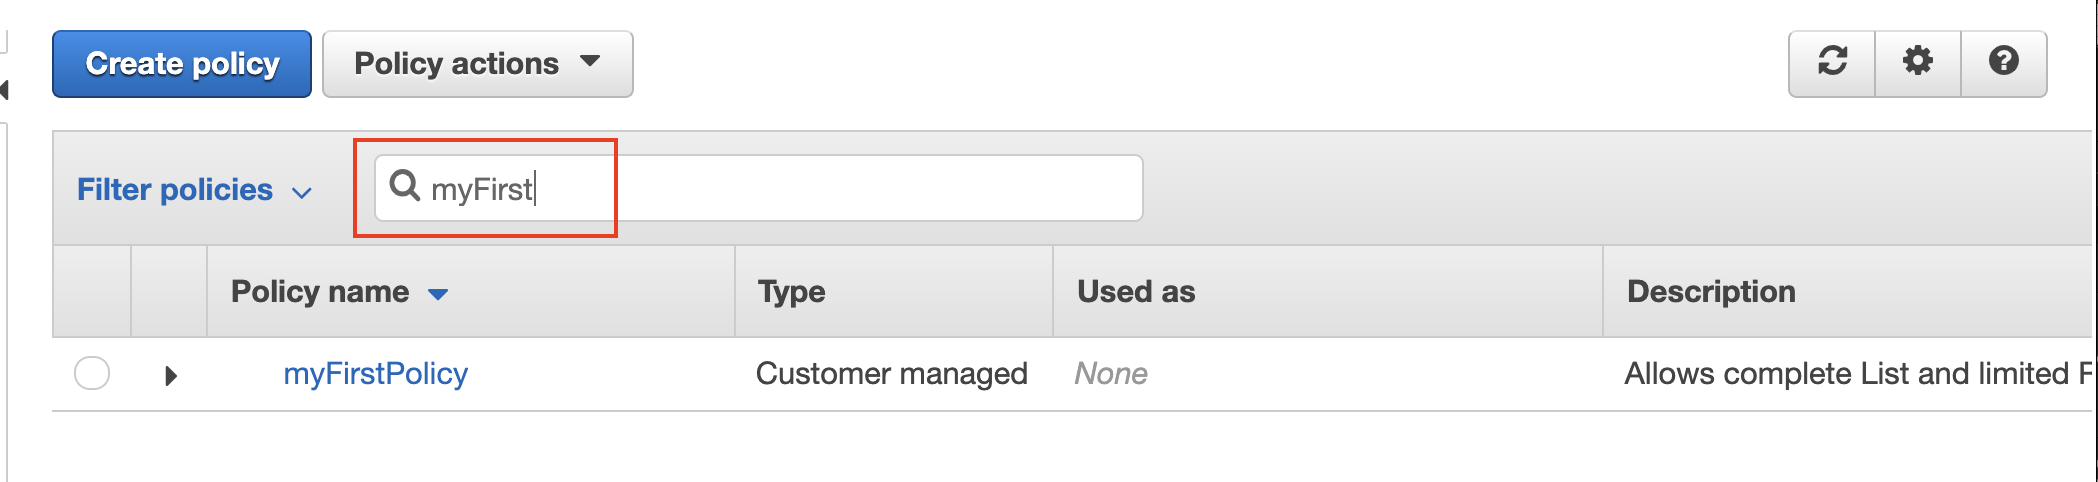Click the Type column header

coord(791,291)
